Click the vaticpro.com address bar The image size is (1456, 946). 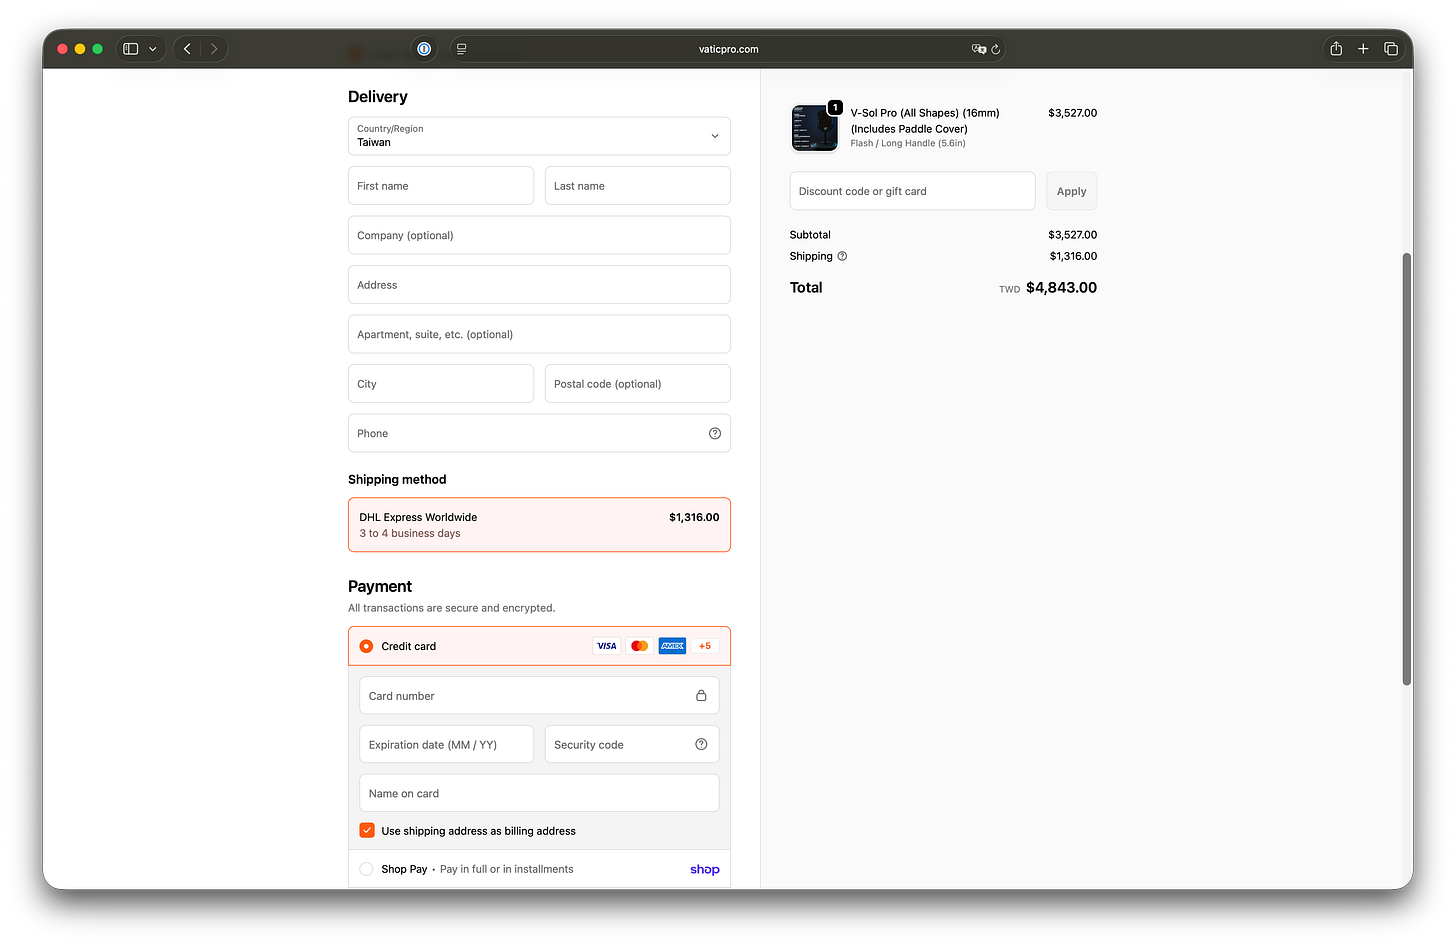728,49
